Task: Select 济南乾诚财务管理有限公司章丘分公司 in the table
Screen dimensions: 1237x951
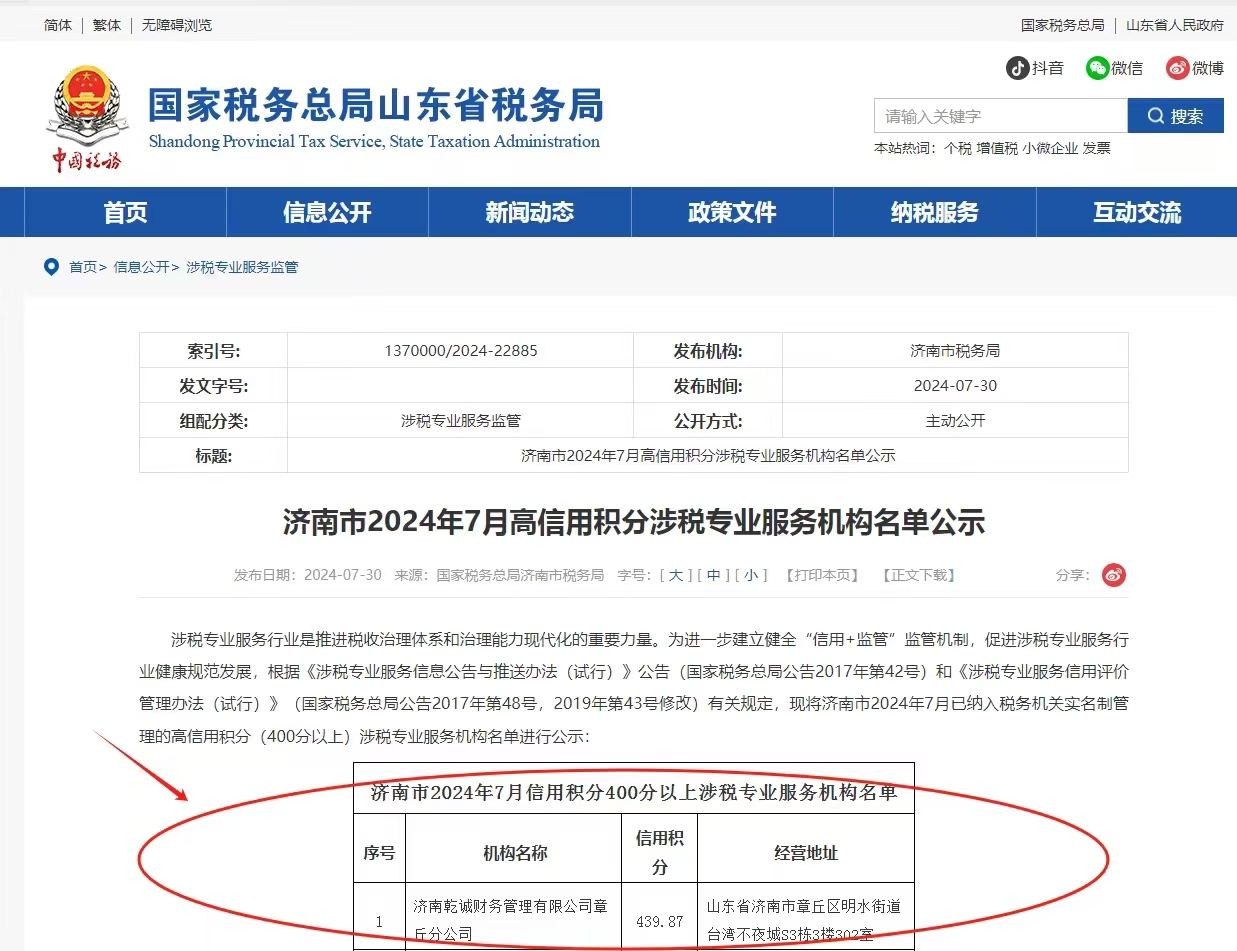Action: 512,921
